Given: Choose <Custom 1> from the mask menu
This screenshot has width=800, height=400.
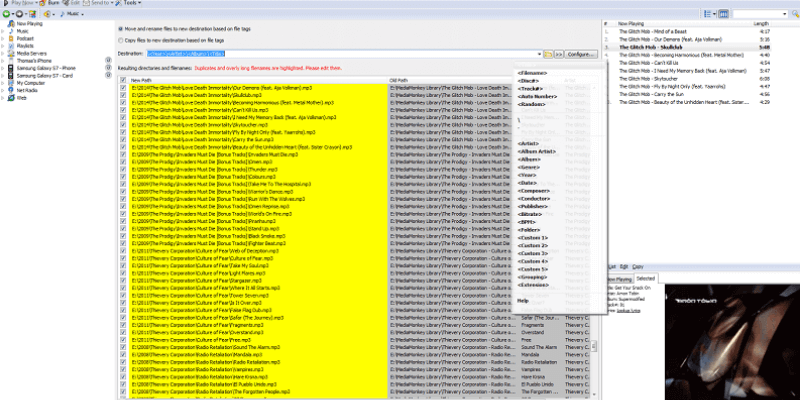Looking at the screenshot, I should coord(533,238).
